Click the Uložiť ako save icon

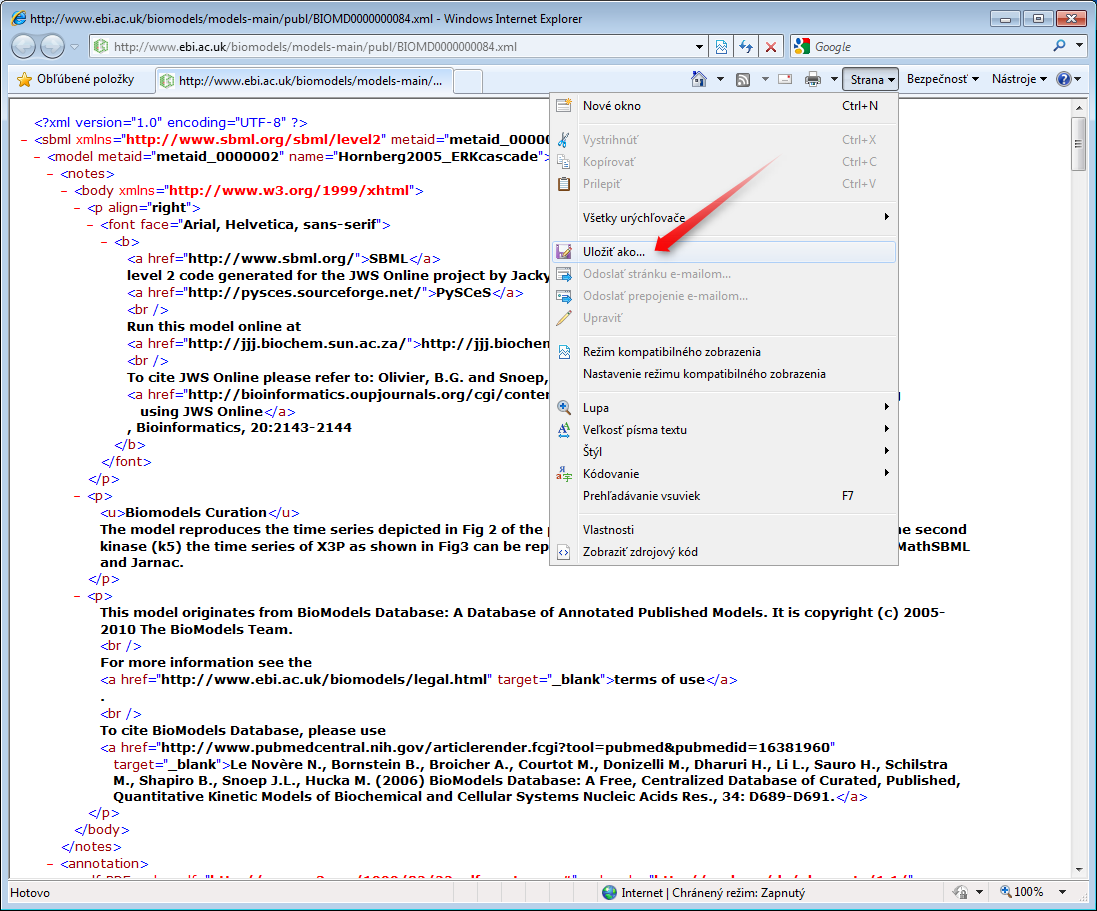(564, 252)
